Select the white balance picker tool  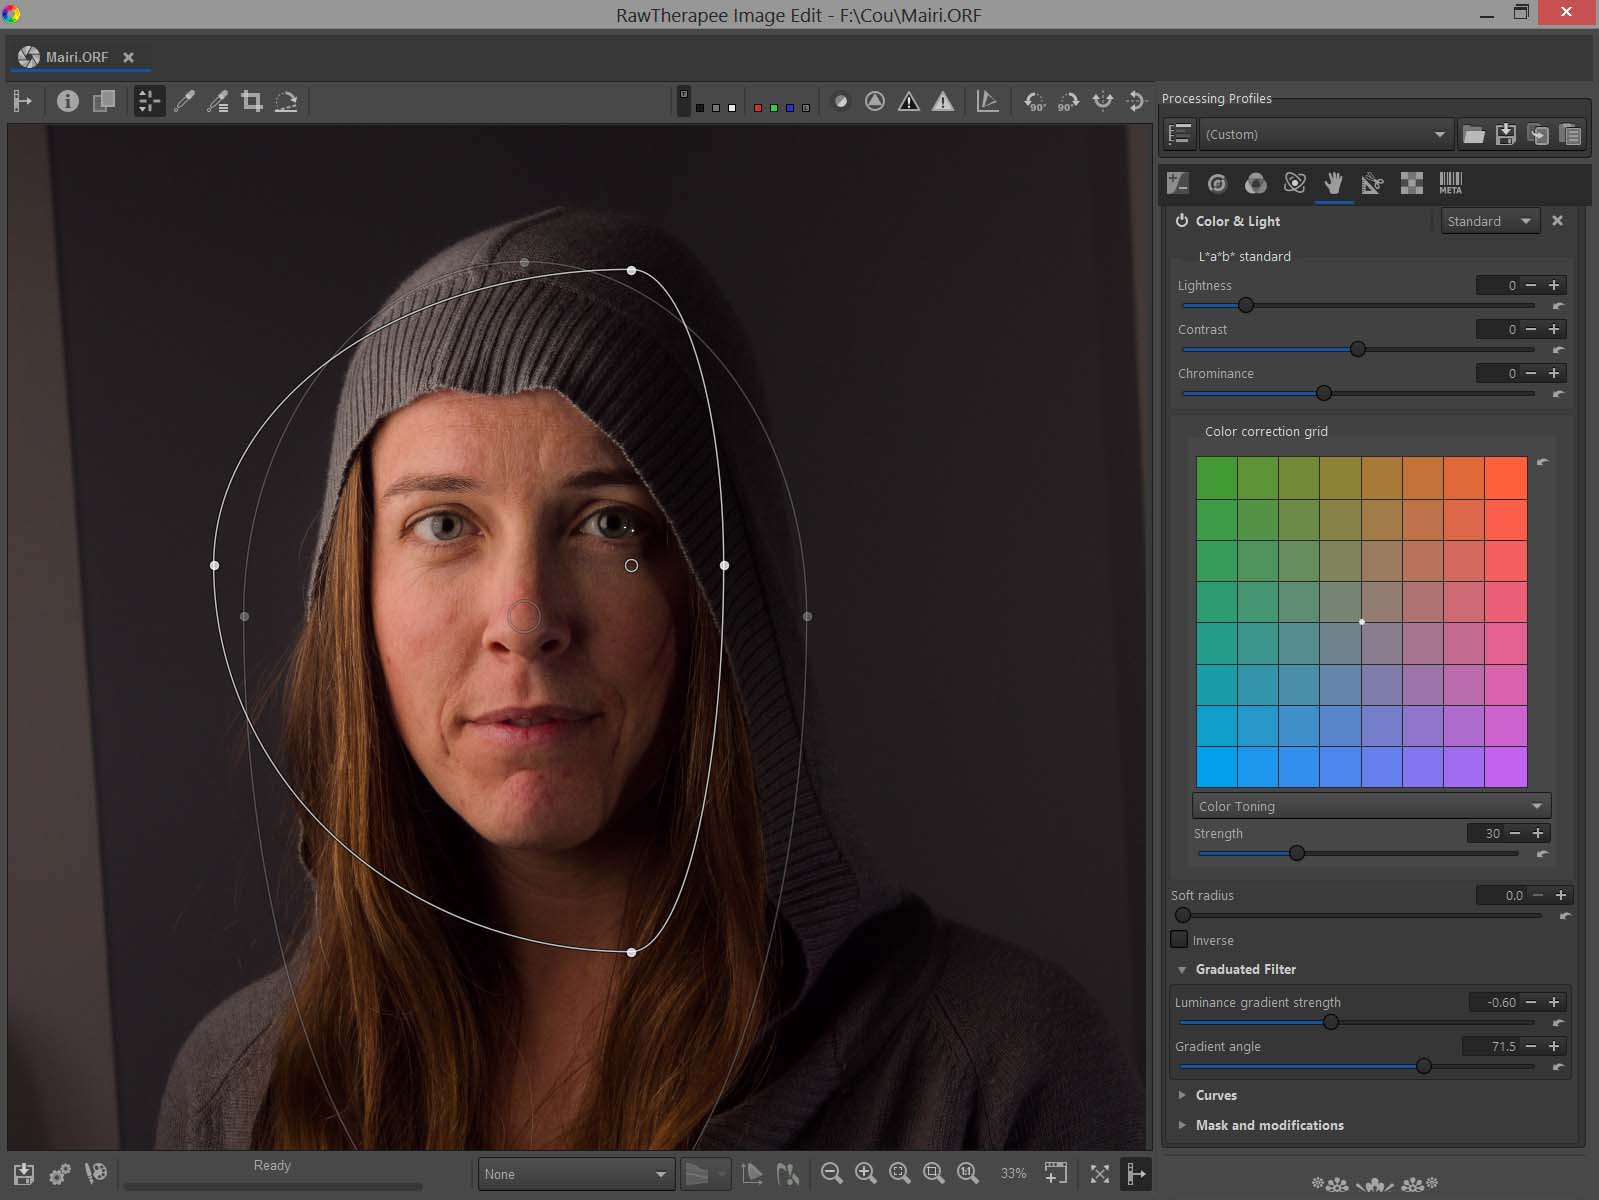click(x=184, y=101)
